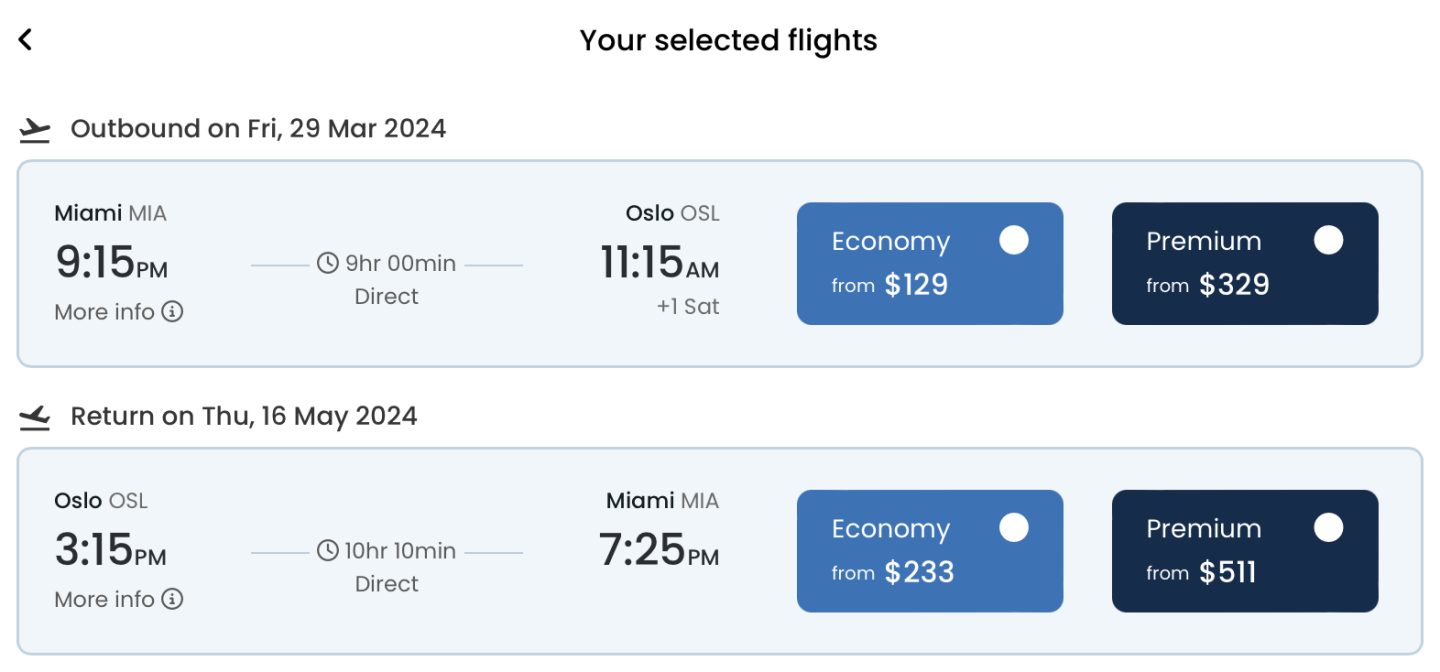Viewport: 1440px width, 672px height.
Task: Open More info for the return flight
Action: (105, 599)
